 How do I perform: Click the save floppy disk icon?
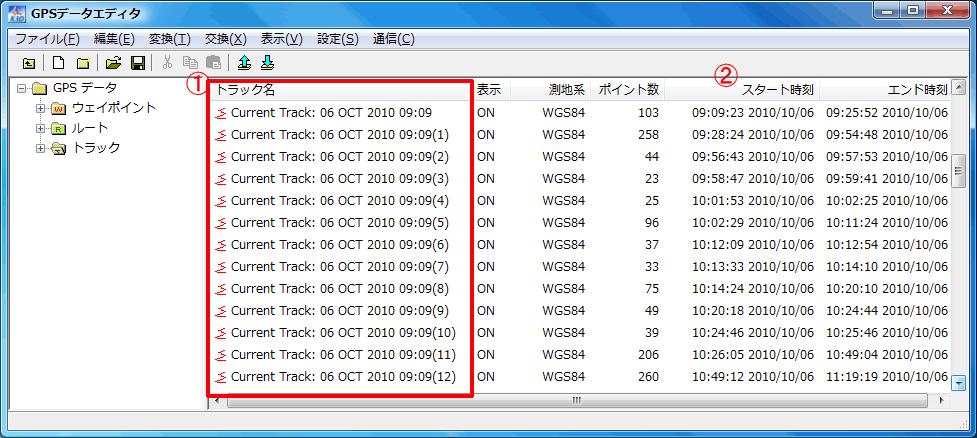(138, 64)
